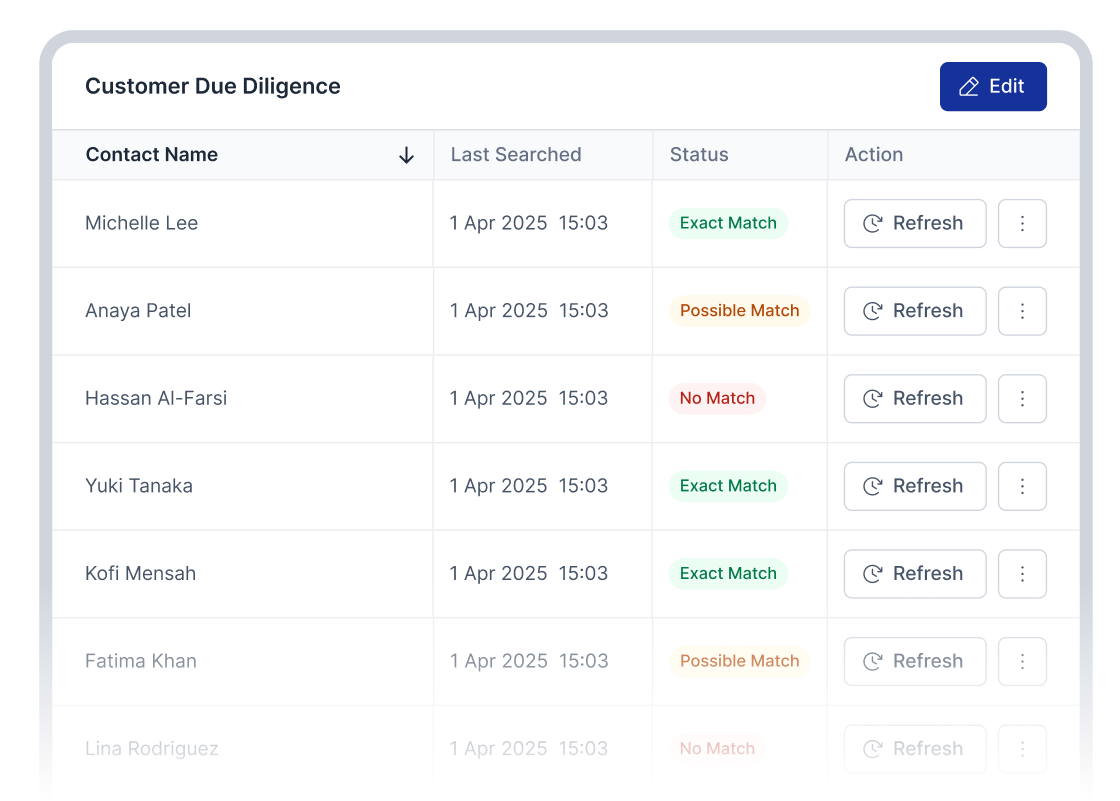1120x801 pixels.
Task: Open the three-dot menu for Michelle Lee
Action: point(1022,223)
